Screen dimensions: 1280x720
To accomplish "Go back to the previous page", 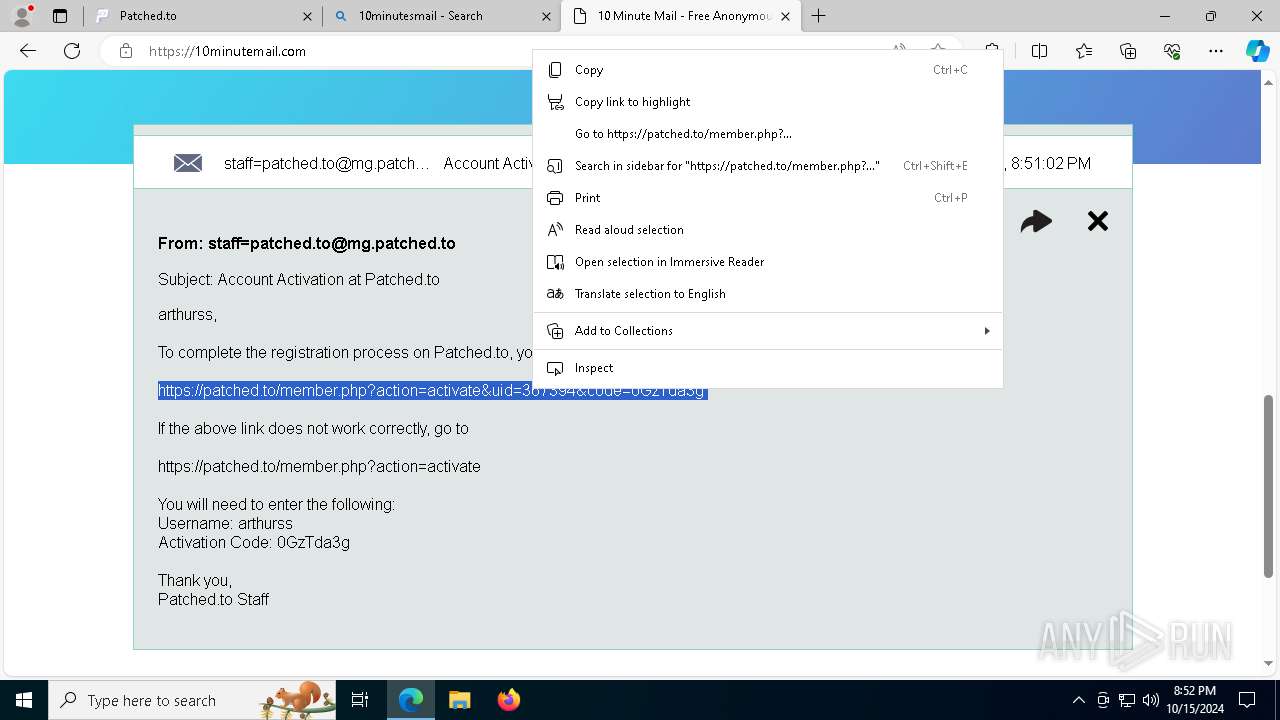I will coord(28,51).
